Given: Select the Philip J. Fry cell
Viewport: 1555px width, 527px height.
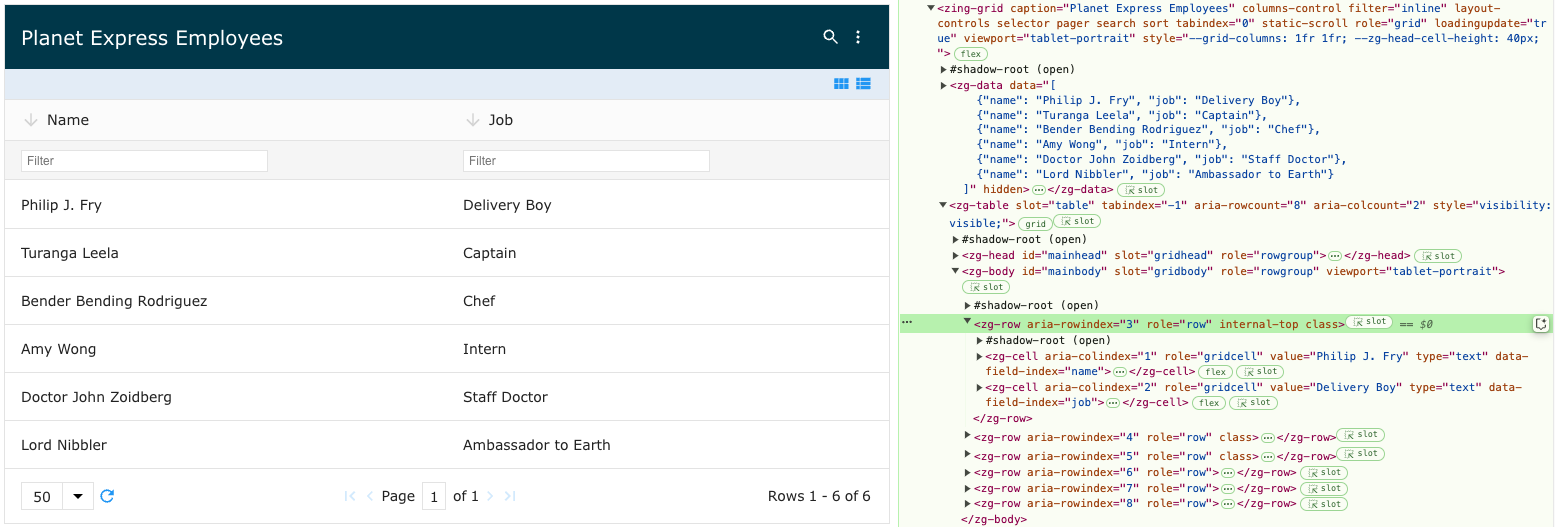Looking at the screenshot, I should click(x=226, y=205).
